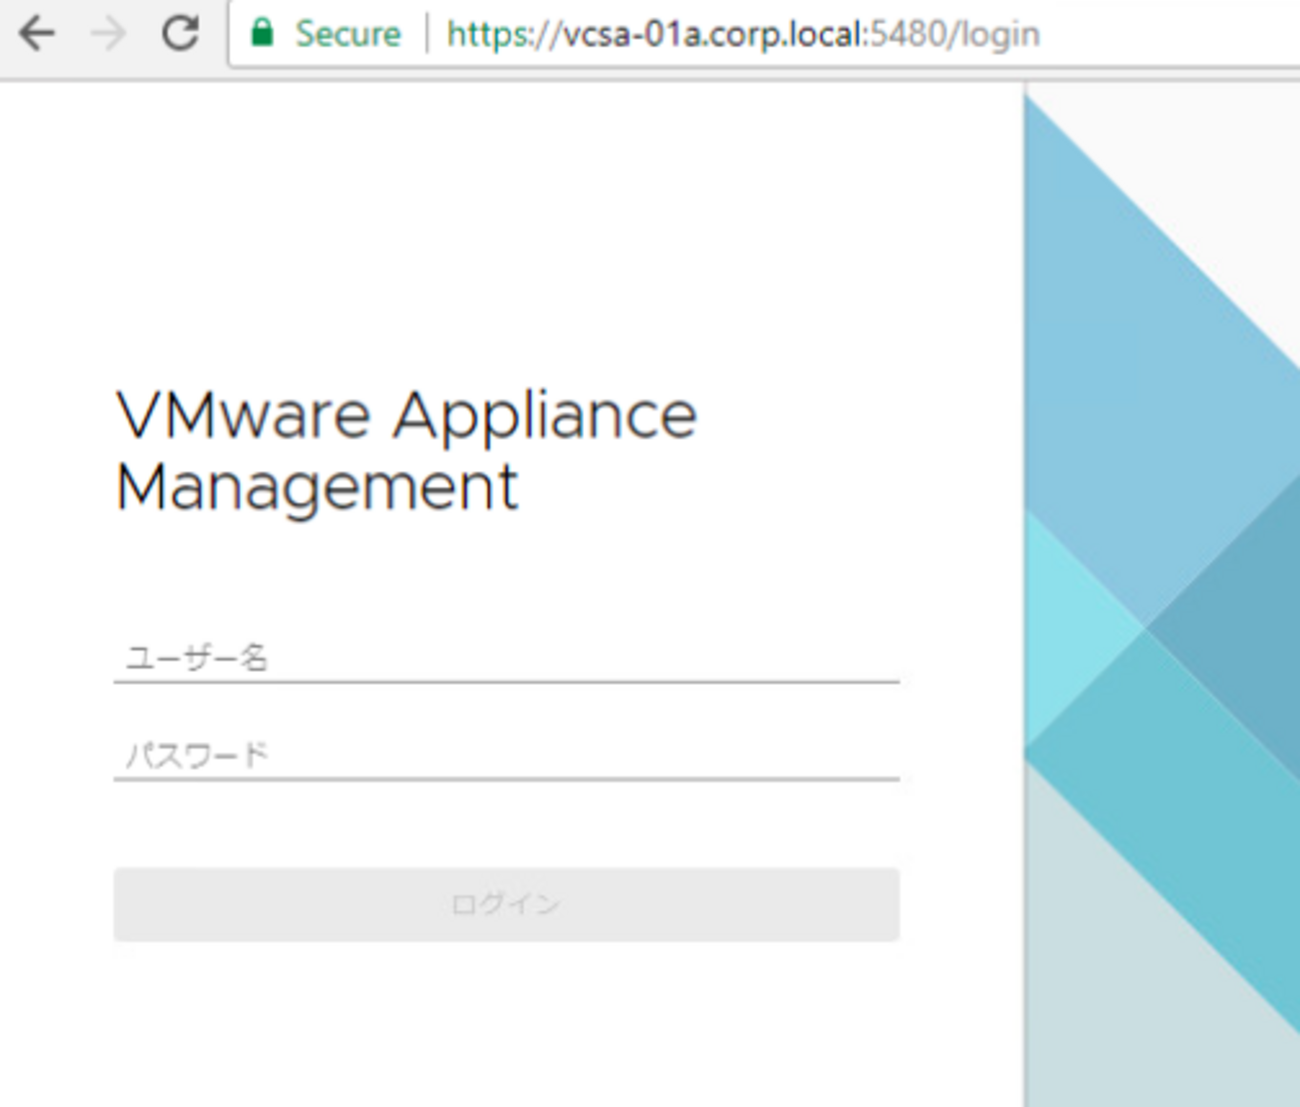Reload the page with refresh icon
Image resolution: width=1300 pixels, height=1107 pixels.
point(180,33)
